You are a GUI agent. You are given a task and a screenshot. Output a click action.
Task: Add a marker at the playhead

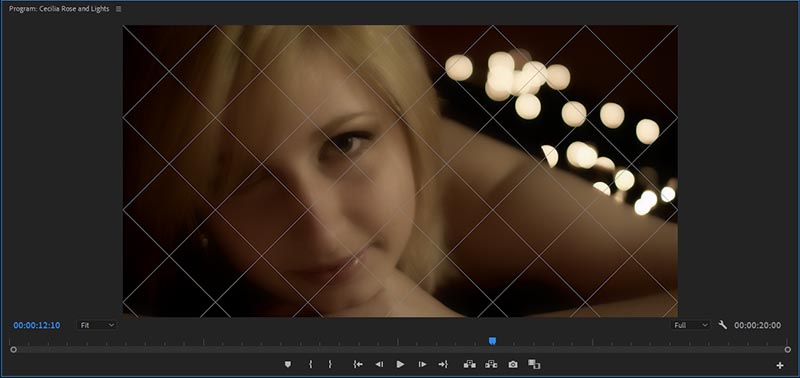click(x=288, y=364)
